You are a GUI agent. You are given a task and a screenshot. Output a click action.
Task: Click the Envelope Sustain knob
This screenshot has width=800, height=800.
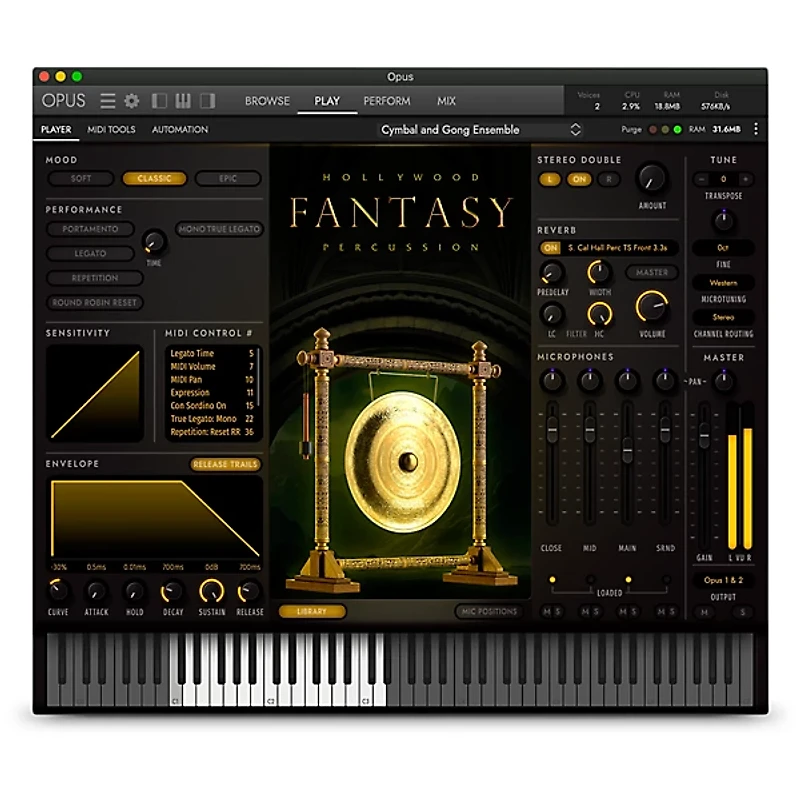click(x=211, y=591)
